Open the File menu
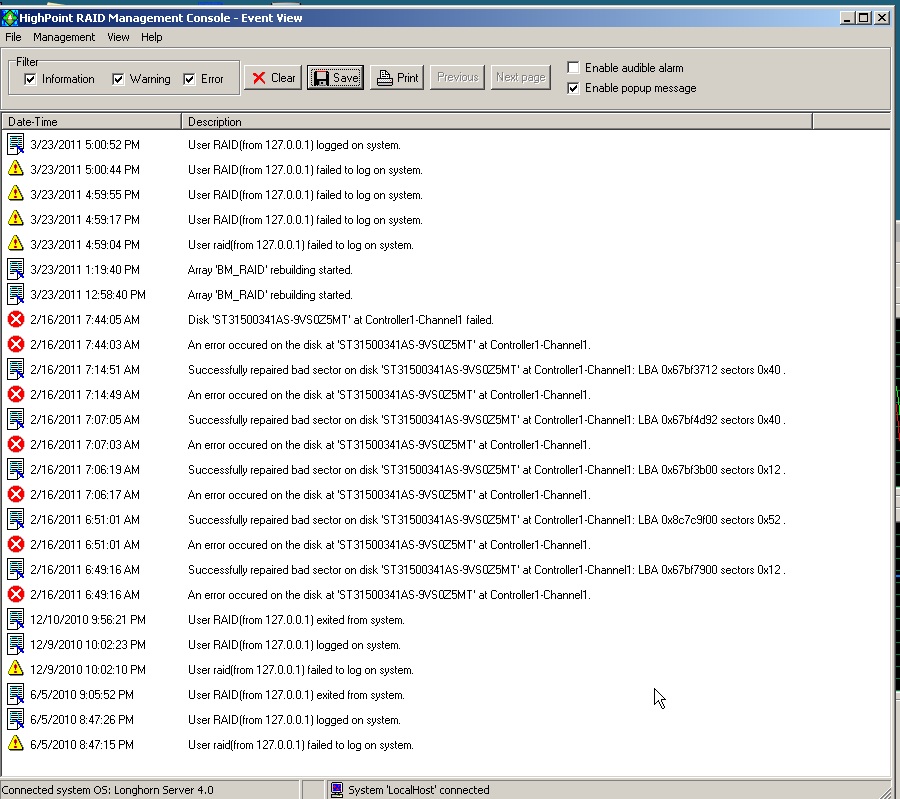The height and width of the screenshot is (799, 900). coord(13,37)
